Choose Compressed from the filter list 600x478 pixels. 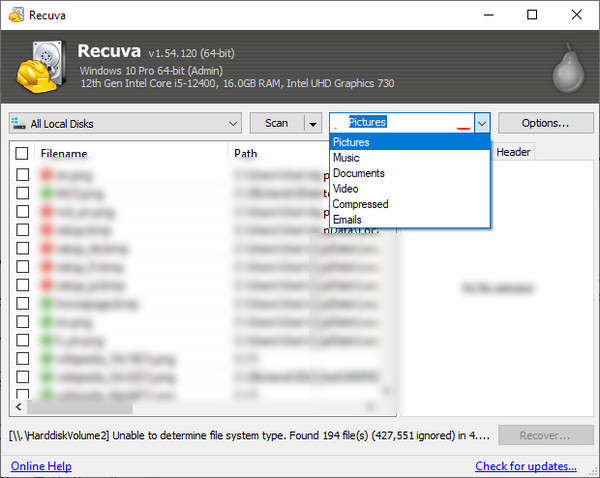click(x=410, y=204)
